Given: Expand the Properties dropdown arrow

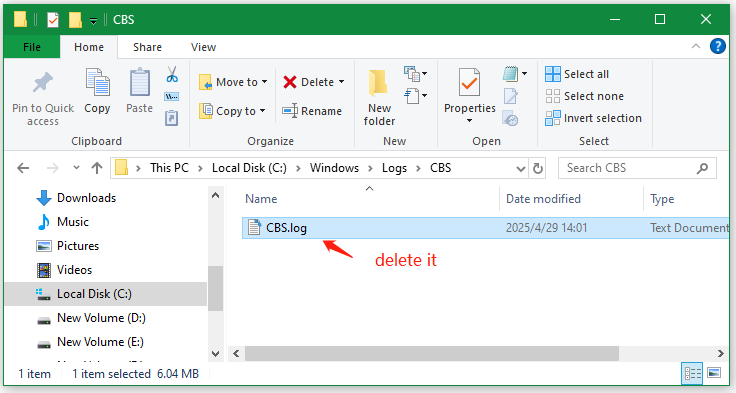Looking at the screenshot, I should [x=469, y=121].
